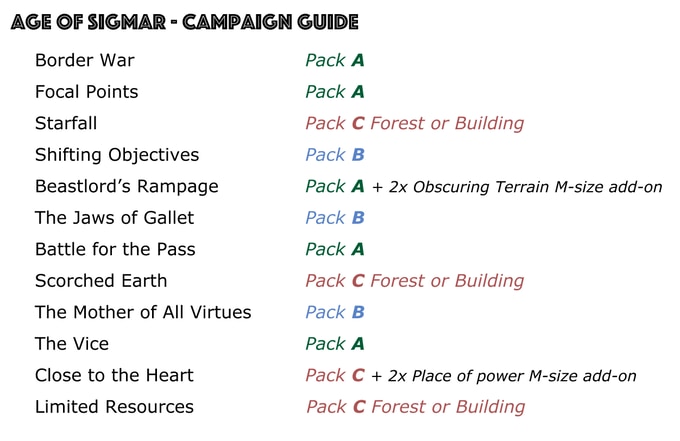Open the Starfall scenario entry
The image size is (680, 441).
pos(66,123)
